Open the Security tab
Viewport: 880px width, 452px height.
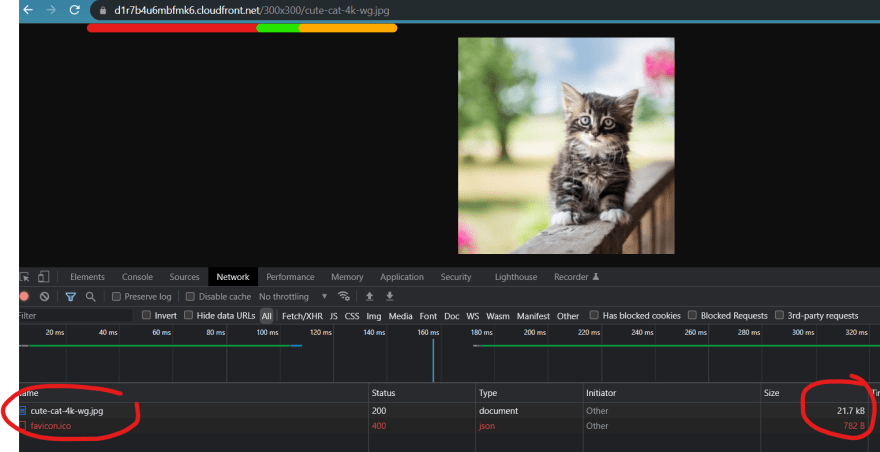click(x=456, y=277)
